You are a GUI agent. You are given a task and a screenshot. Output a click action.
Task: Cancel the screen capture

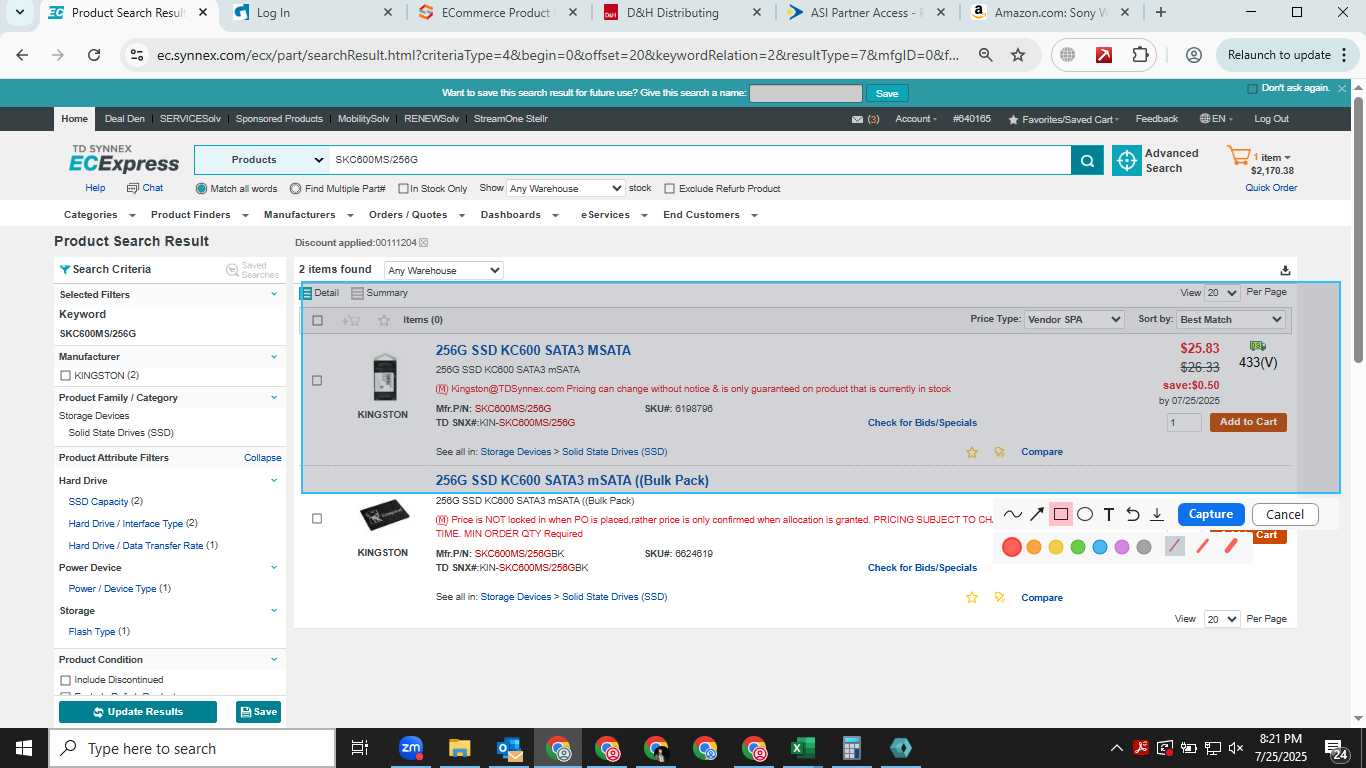1285,514
